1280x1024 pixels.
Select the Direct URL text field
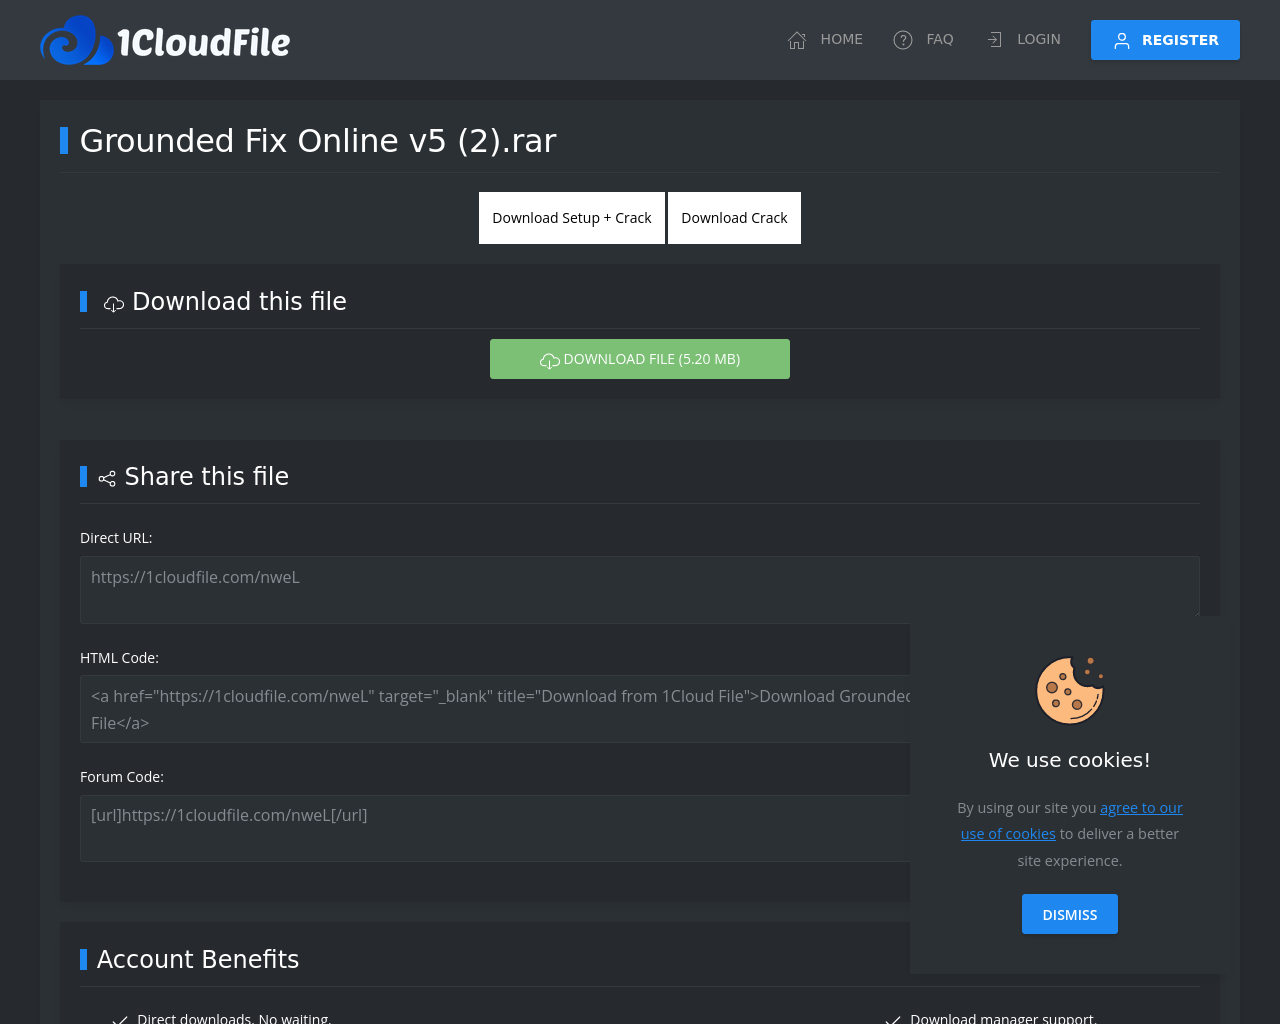click(639, 589)
